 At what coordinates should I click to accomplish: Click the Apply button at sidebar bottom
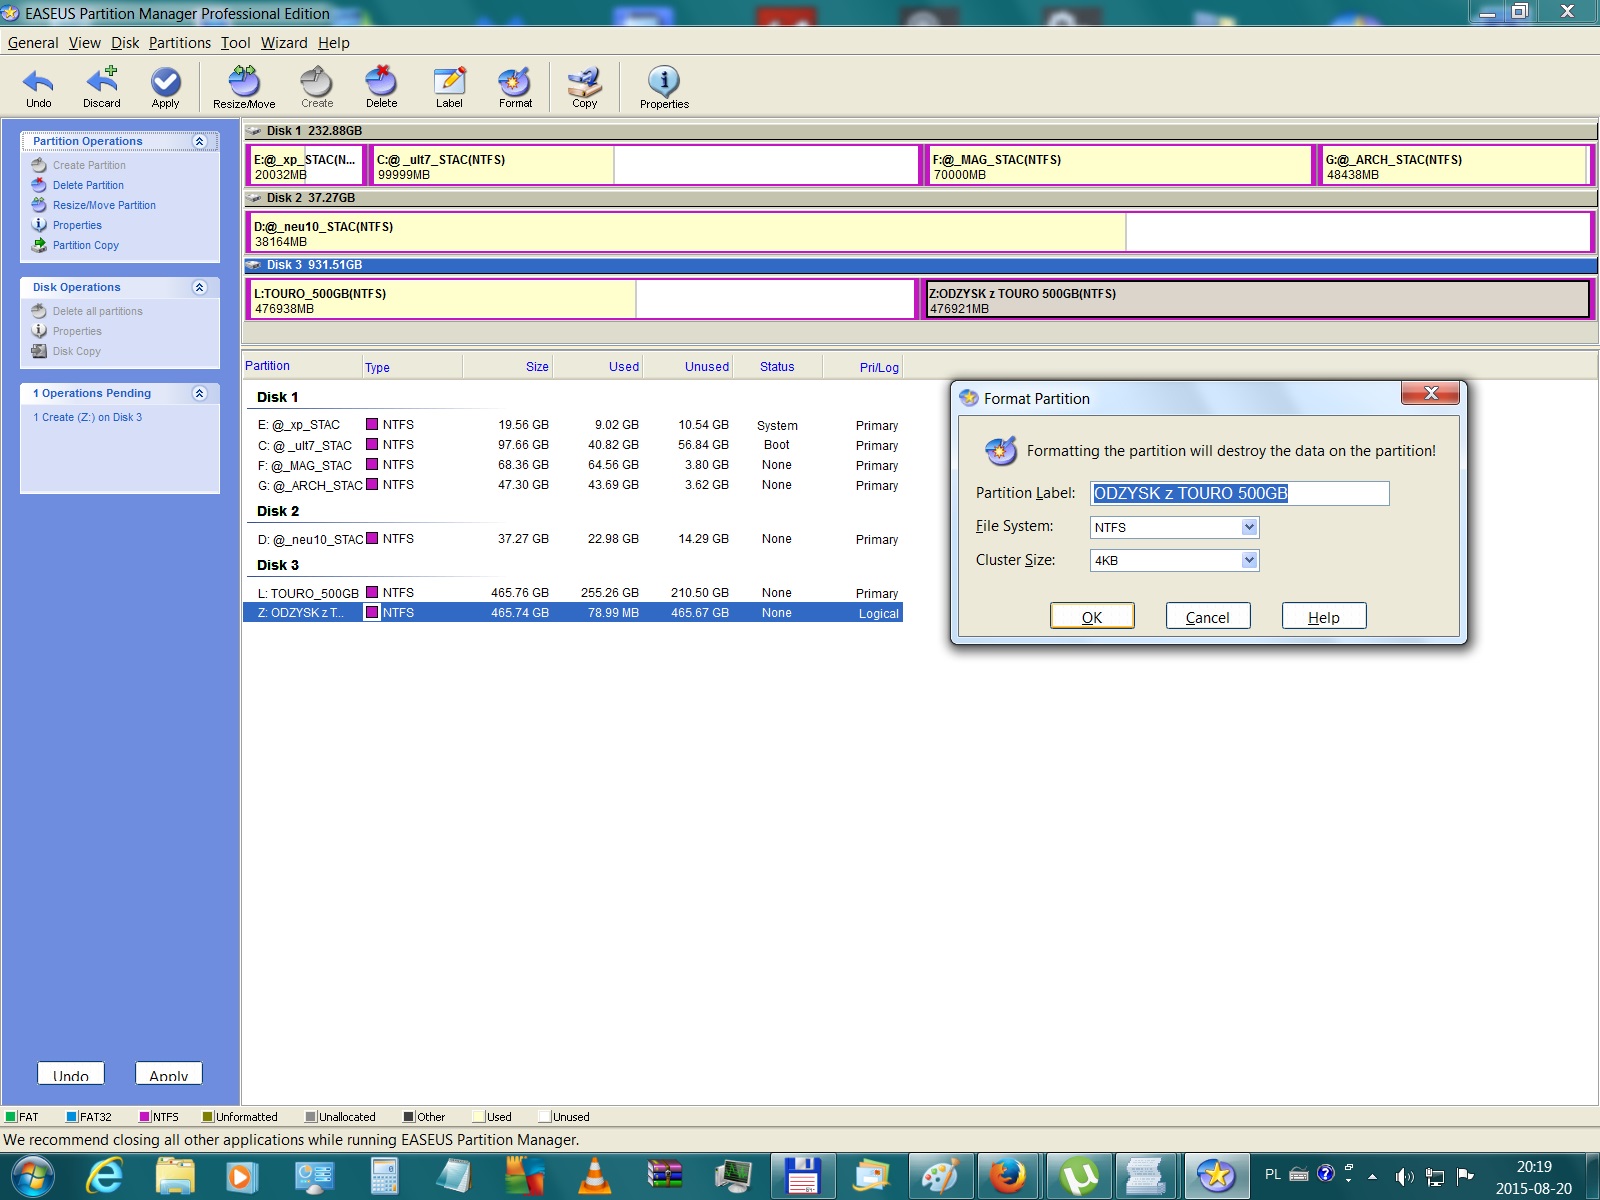click(169, 1074)
